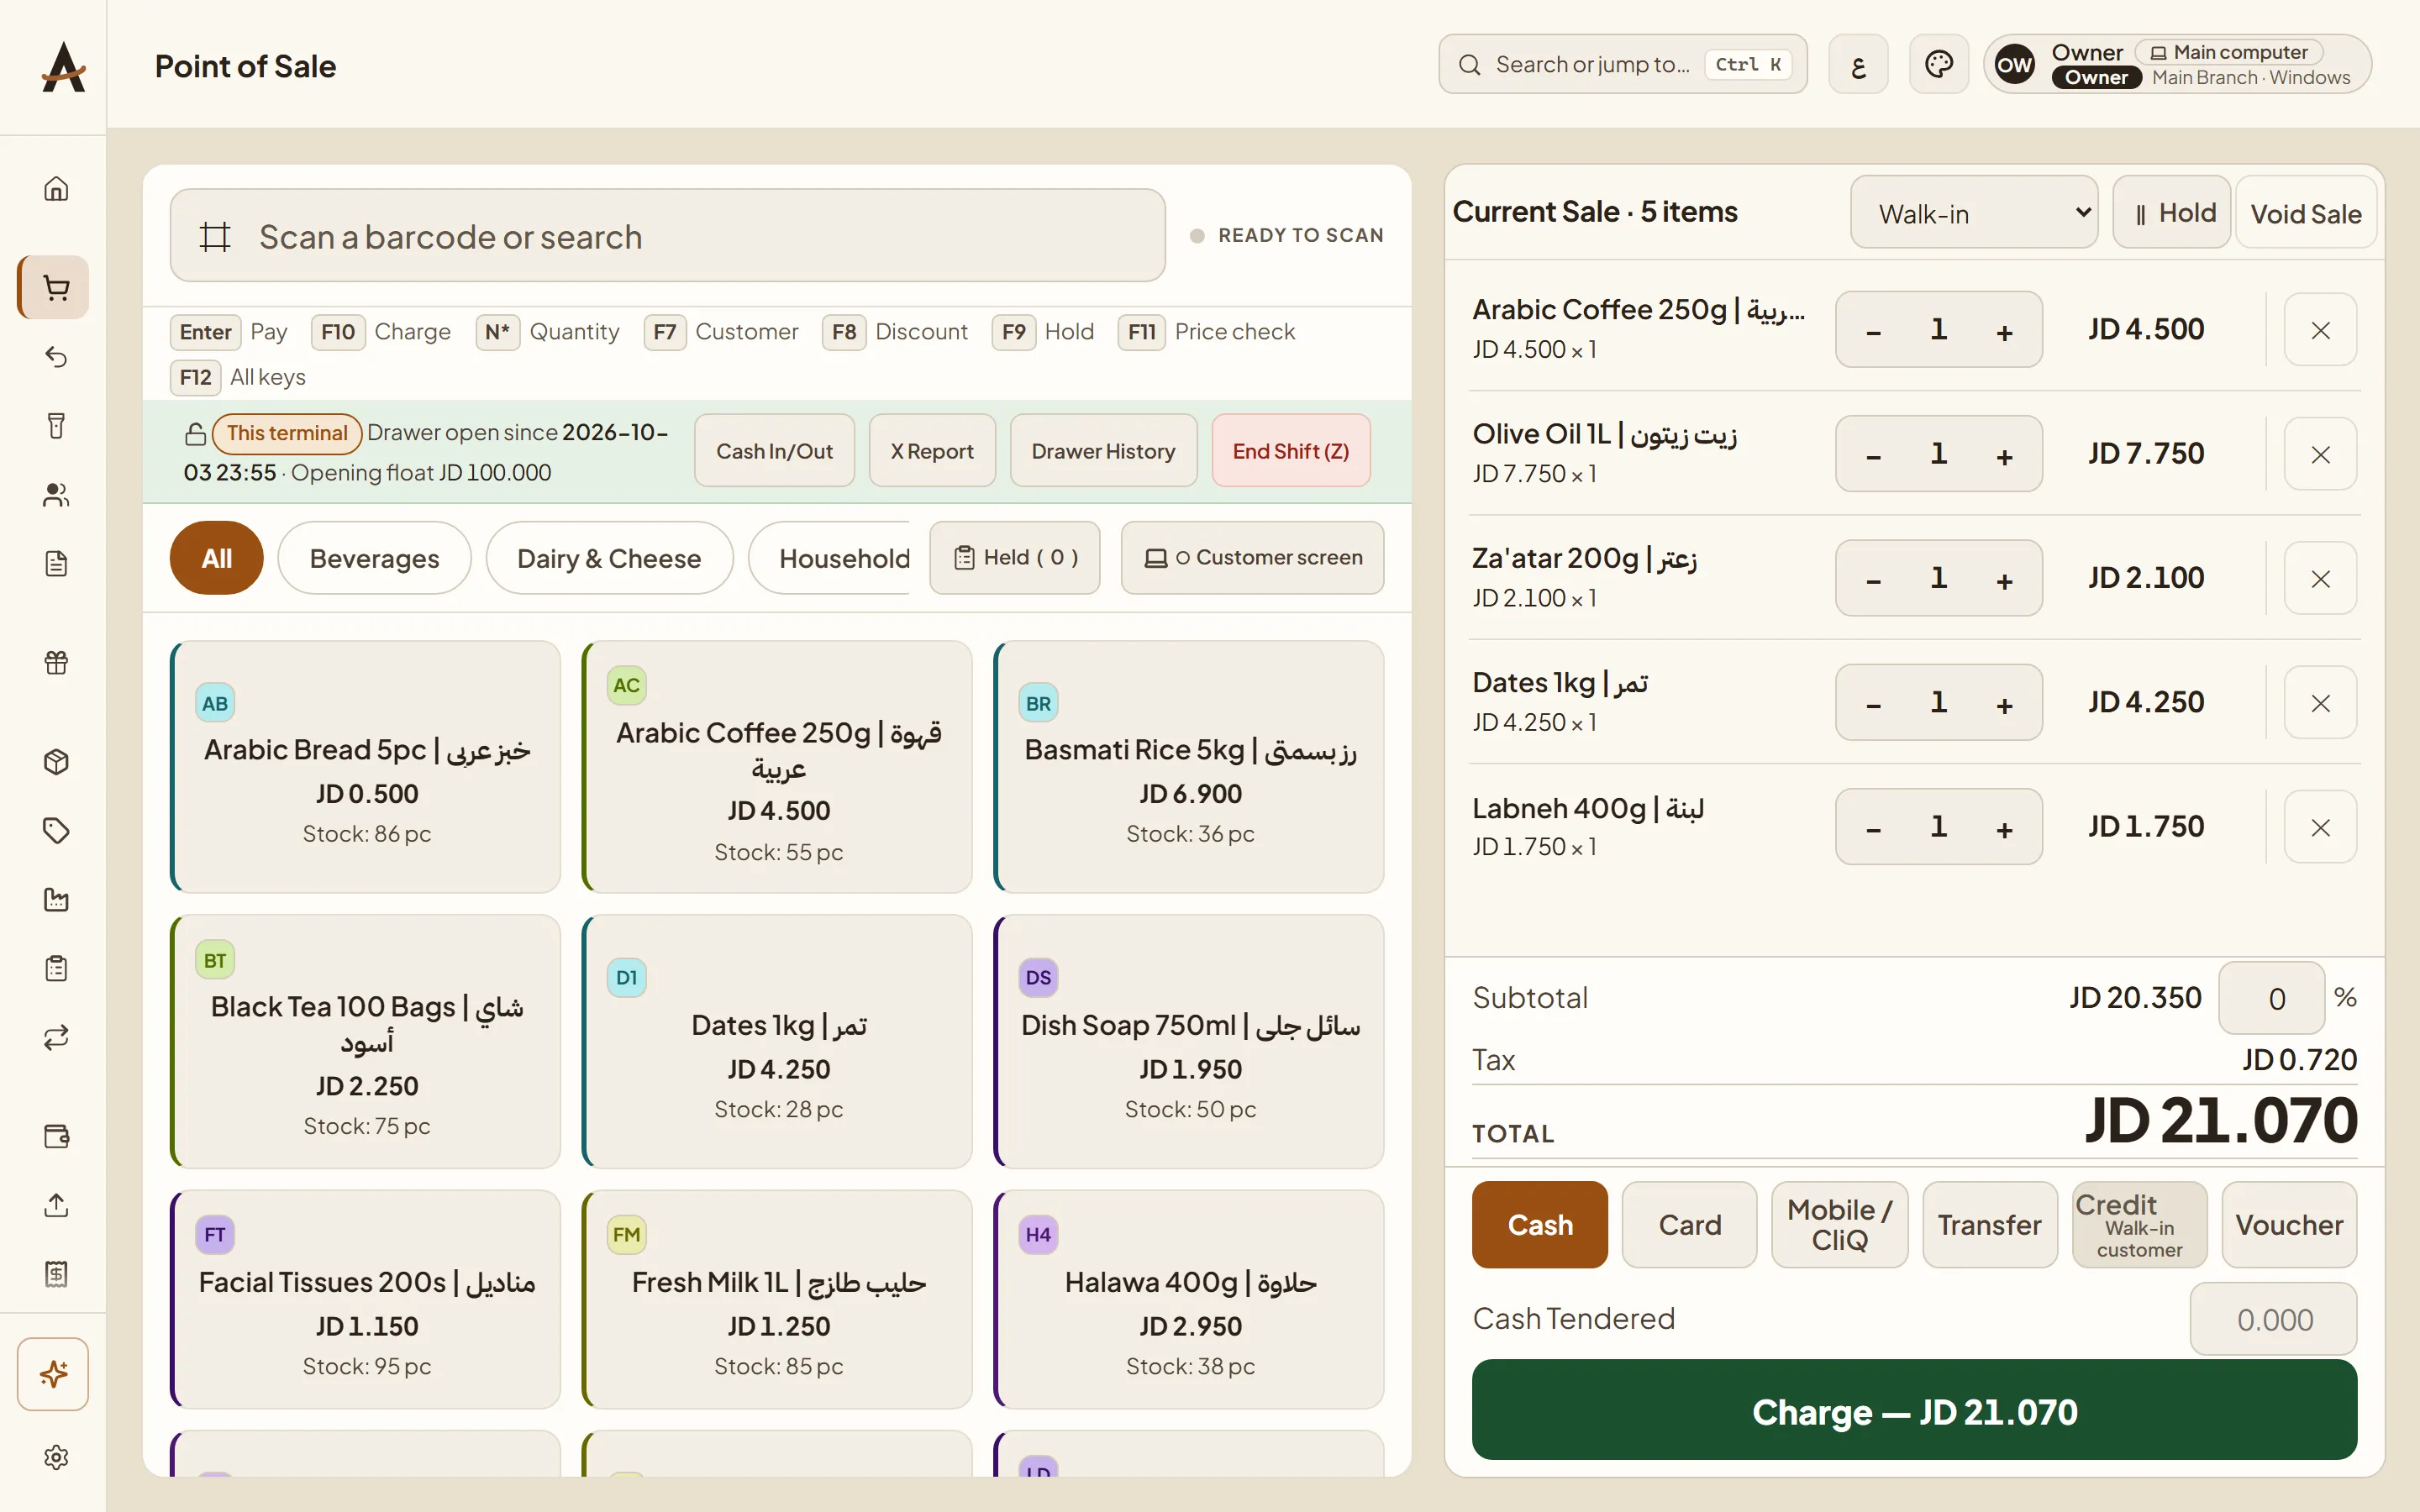Viewport: 2420px width, 1512px height.
Task: Open the theme palette icon in header
Action: pos(1938,65)
